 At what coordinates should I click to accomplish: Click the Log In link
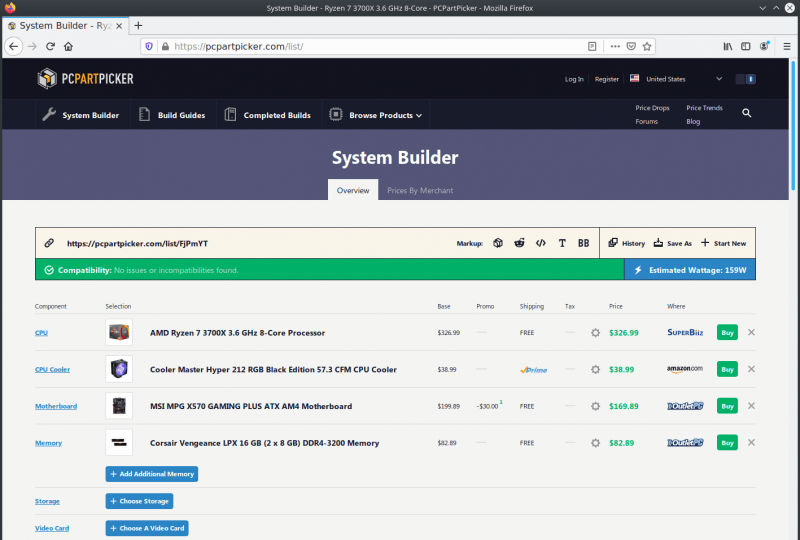point(574,79)
